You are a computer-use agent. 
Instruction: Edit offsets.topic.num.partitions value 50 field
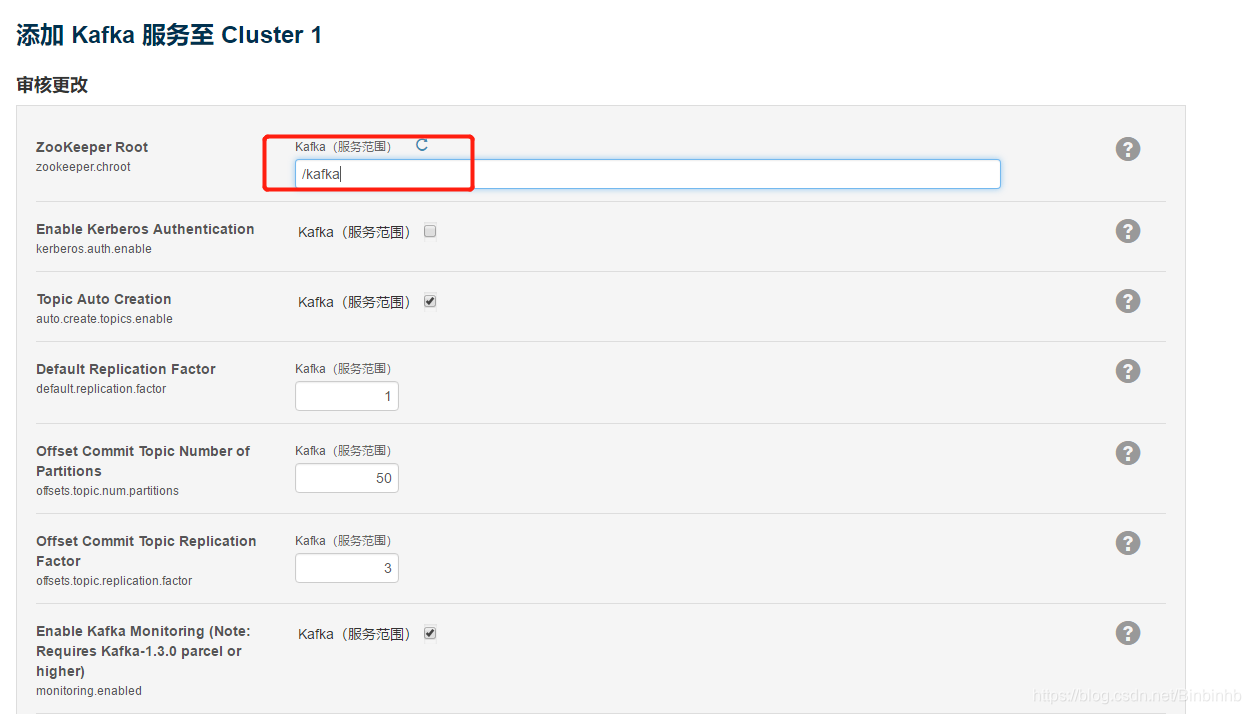click(x=346, y=478)
